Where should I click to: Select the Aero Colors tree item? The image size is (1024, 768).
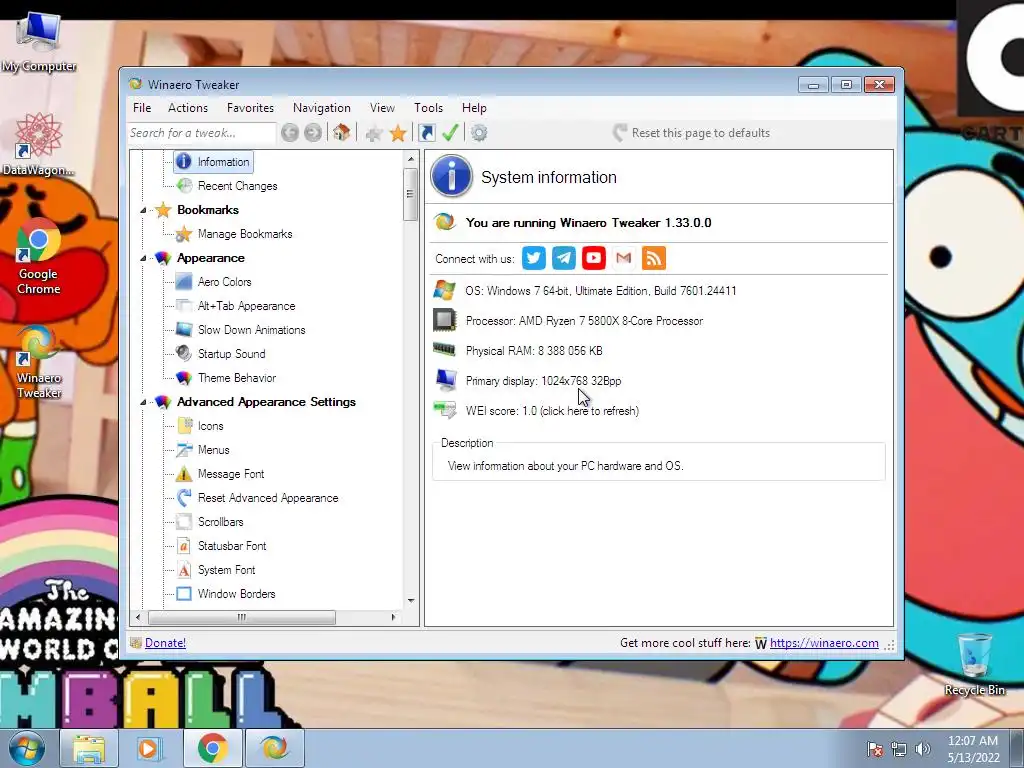pos(225,282)
